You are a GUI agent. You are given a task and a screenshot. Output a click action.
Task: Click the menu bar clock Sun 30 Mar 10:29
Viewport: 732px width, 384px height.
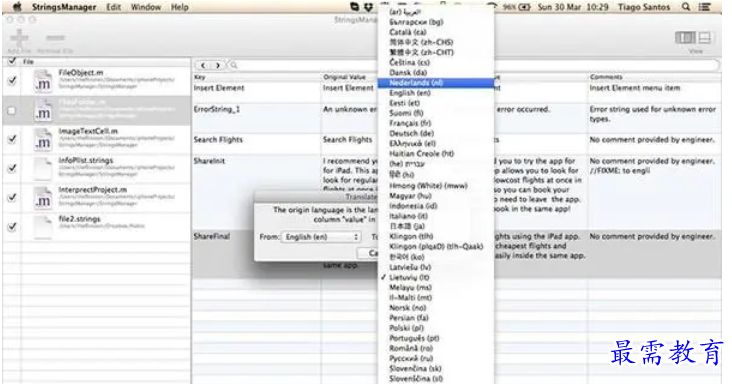pos(573,7)
